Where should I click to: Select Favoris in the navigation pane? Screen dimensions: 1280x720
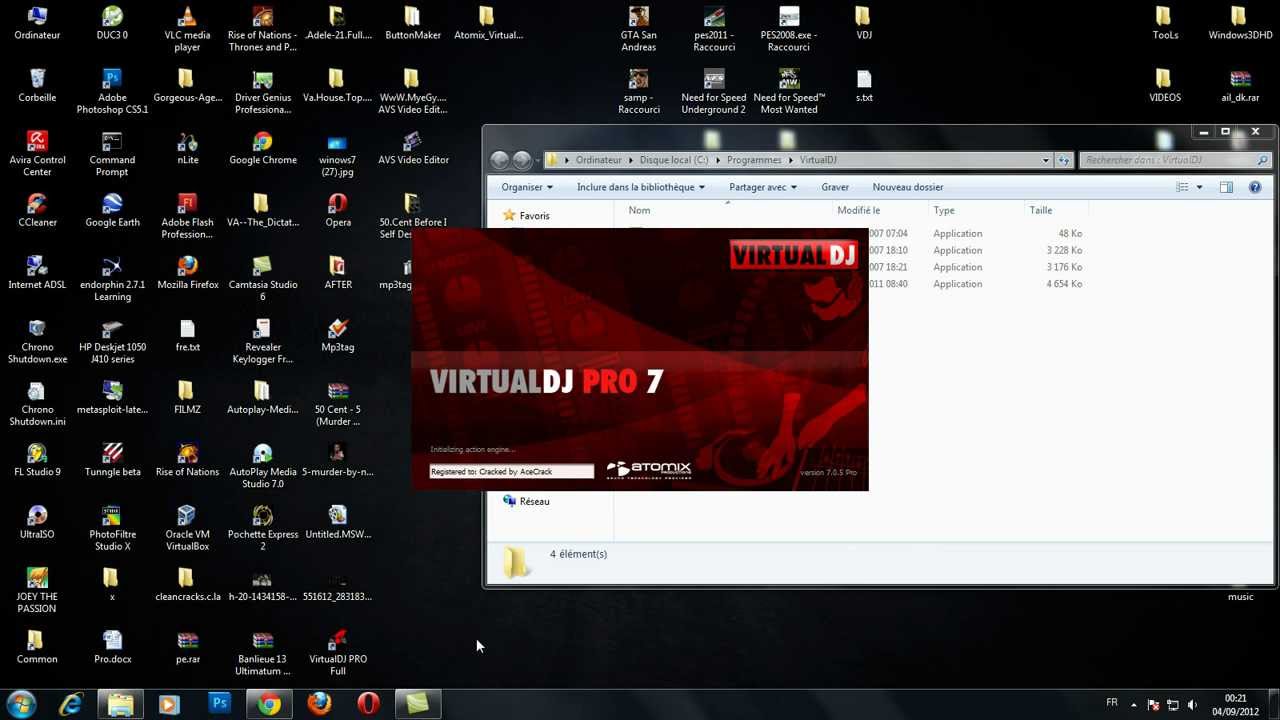pos(534,216)
